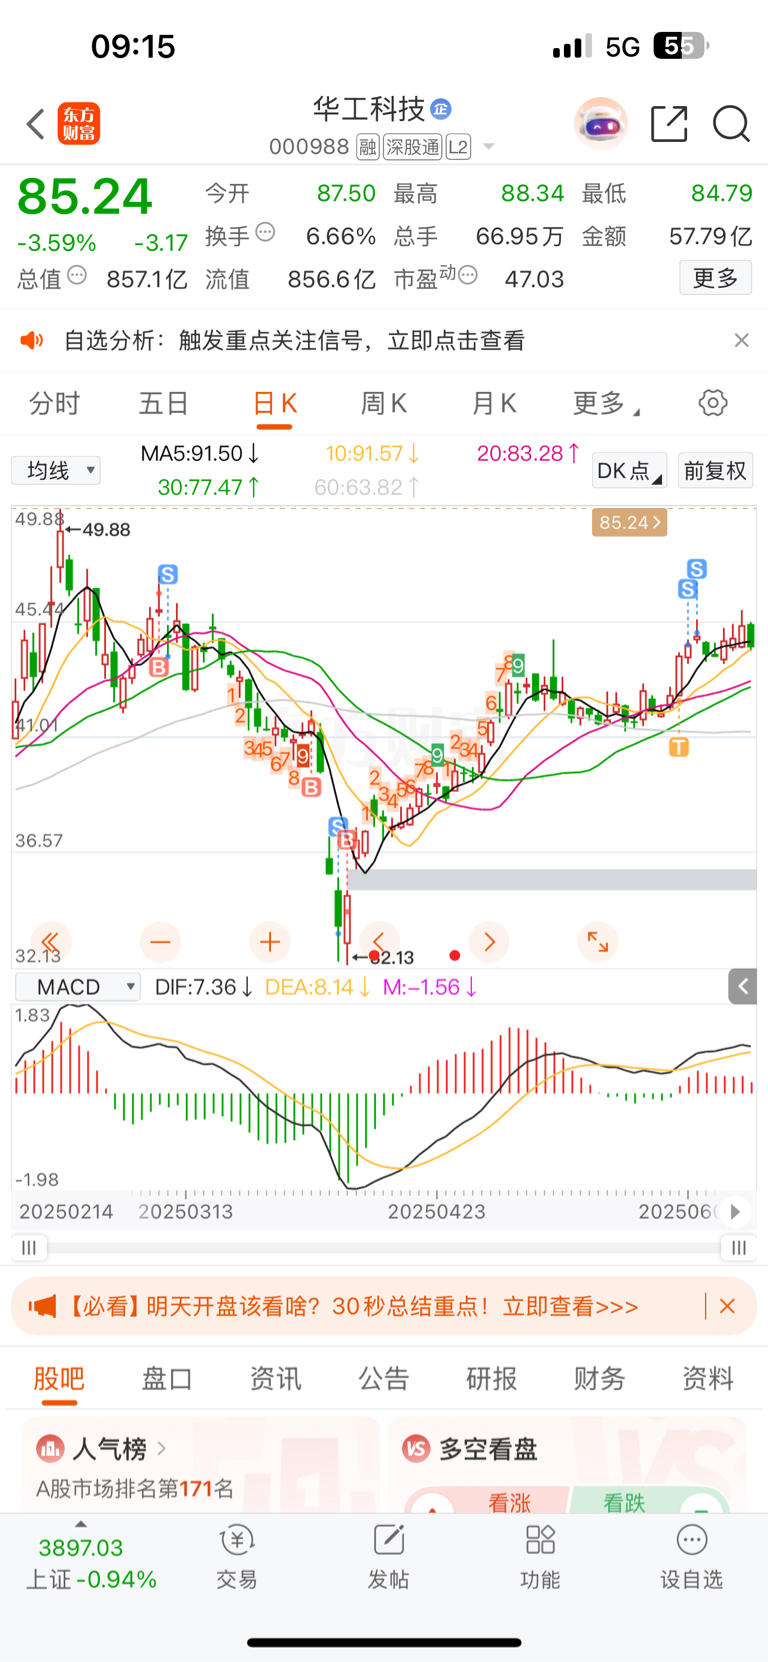Zoom out chart with minus button

[160, 941]
